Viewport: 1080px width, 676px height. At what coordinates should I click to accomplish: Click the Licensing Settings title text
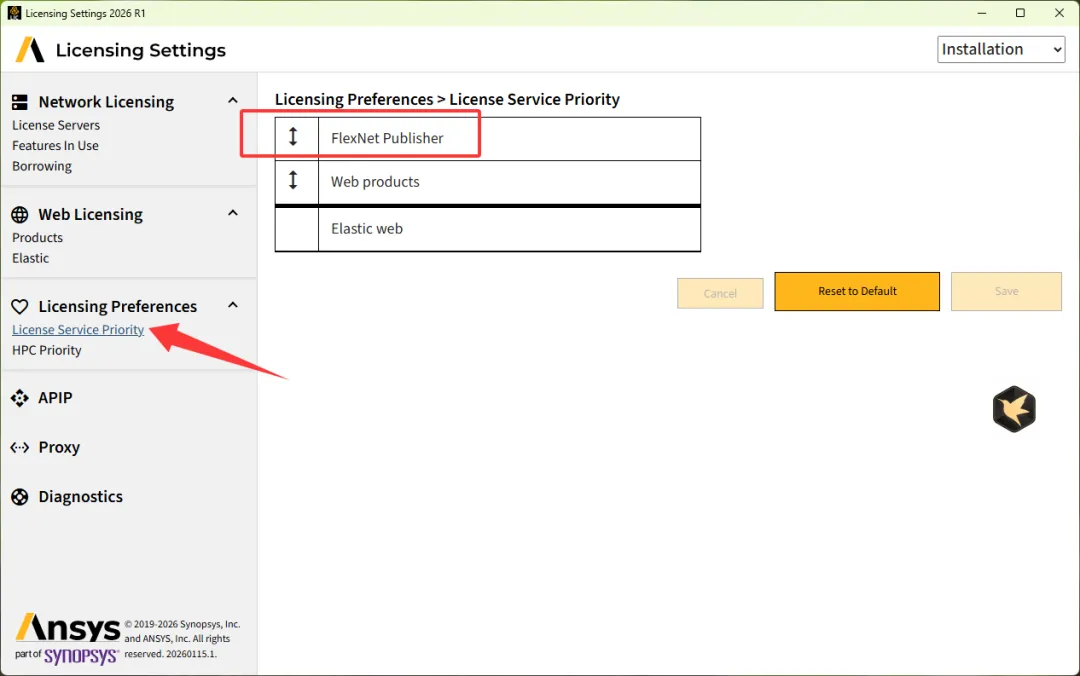click(141, 50)
